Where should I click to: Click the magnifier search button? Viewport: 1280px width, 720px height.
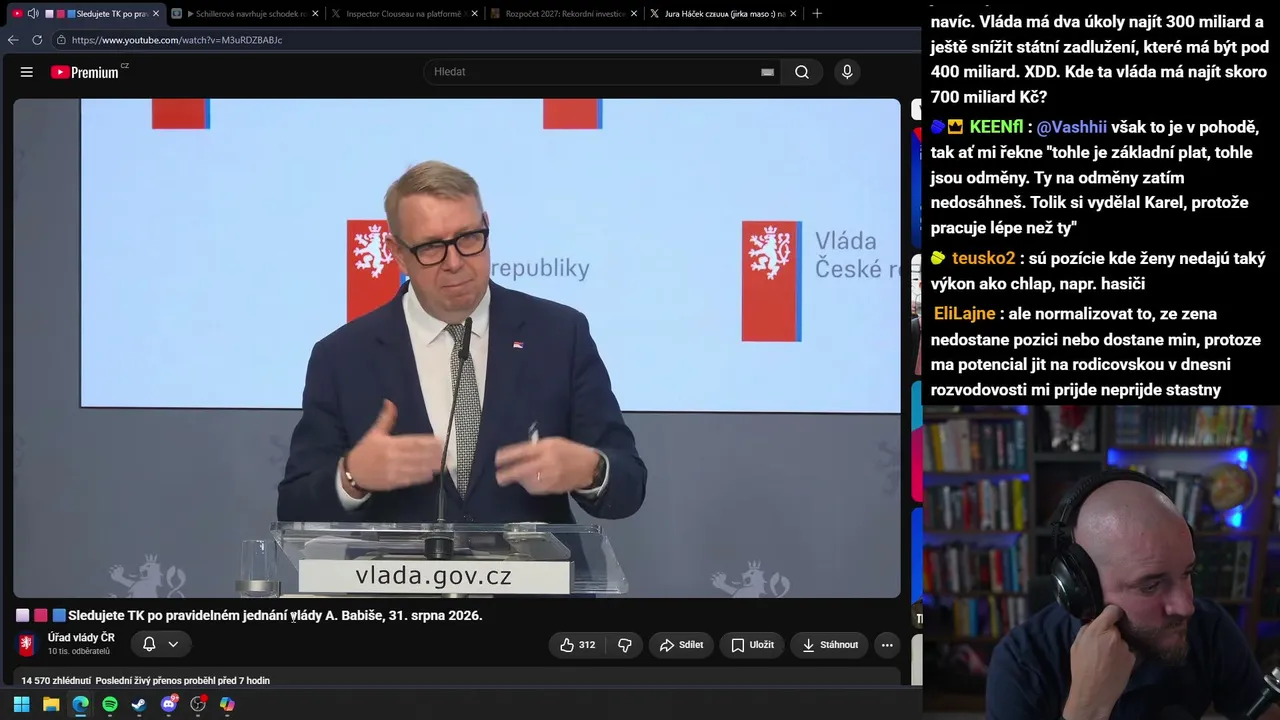coord(802,72)
